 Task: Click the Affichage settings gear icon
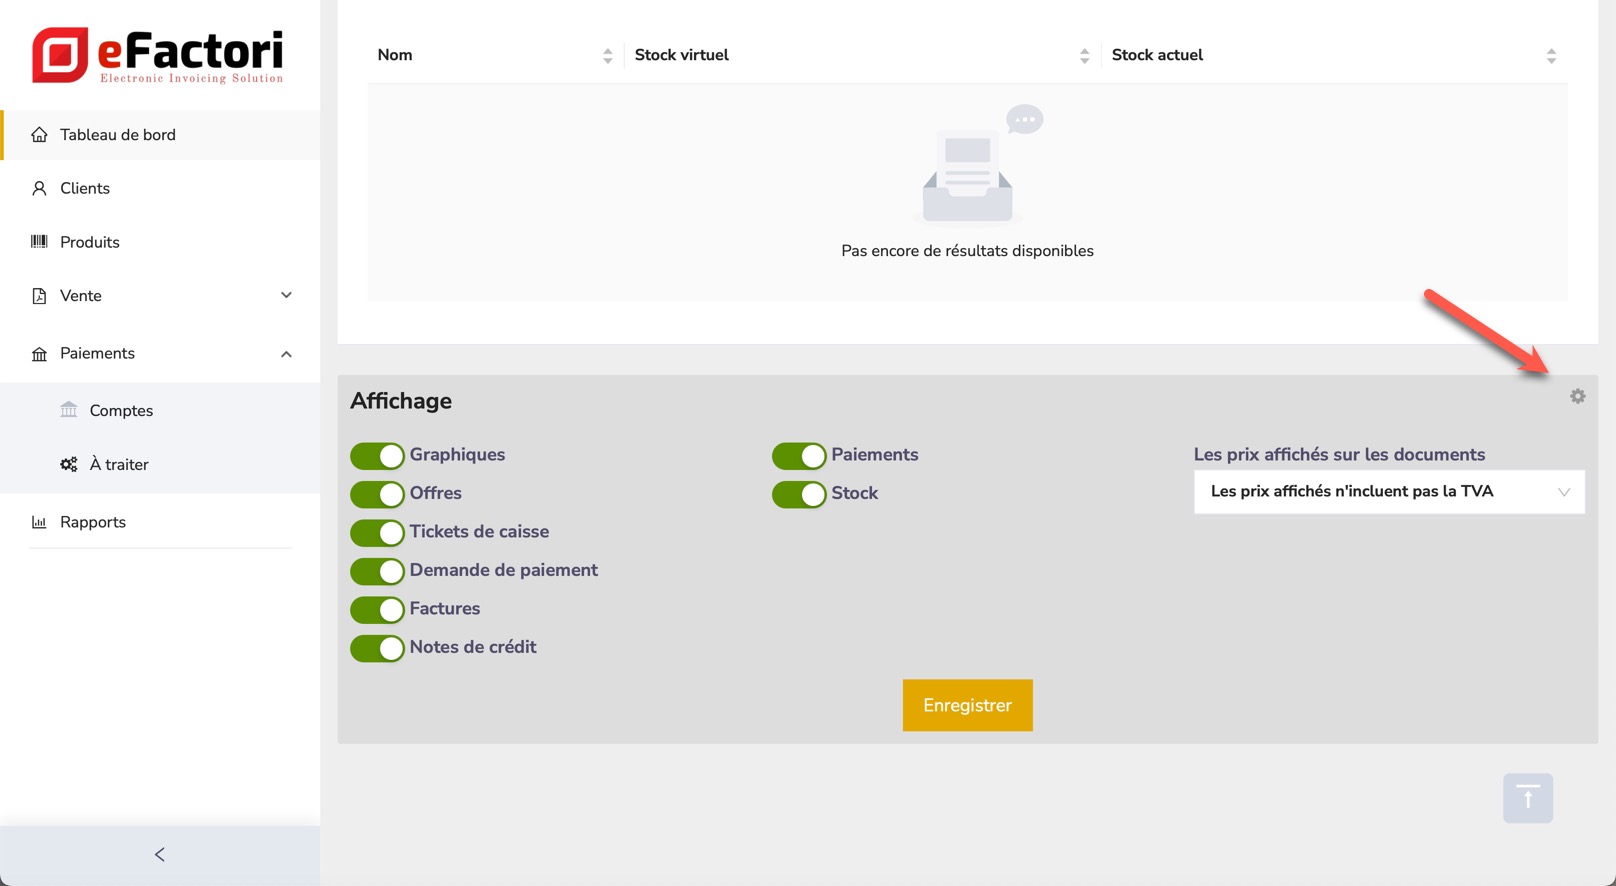point(1577,397)
